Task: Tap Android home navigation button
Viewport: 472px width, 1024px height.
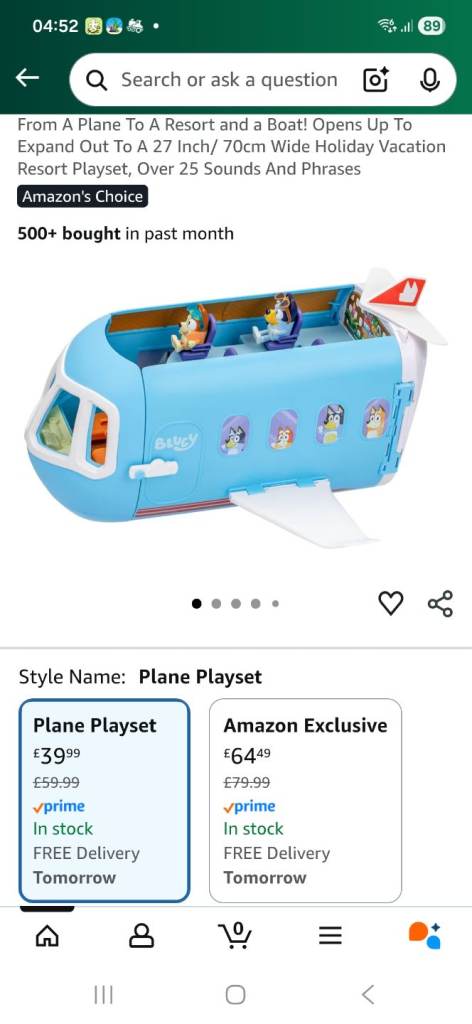Action: 236,995
